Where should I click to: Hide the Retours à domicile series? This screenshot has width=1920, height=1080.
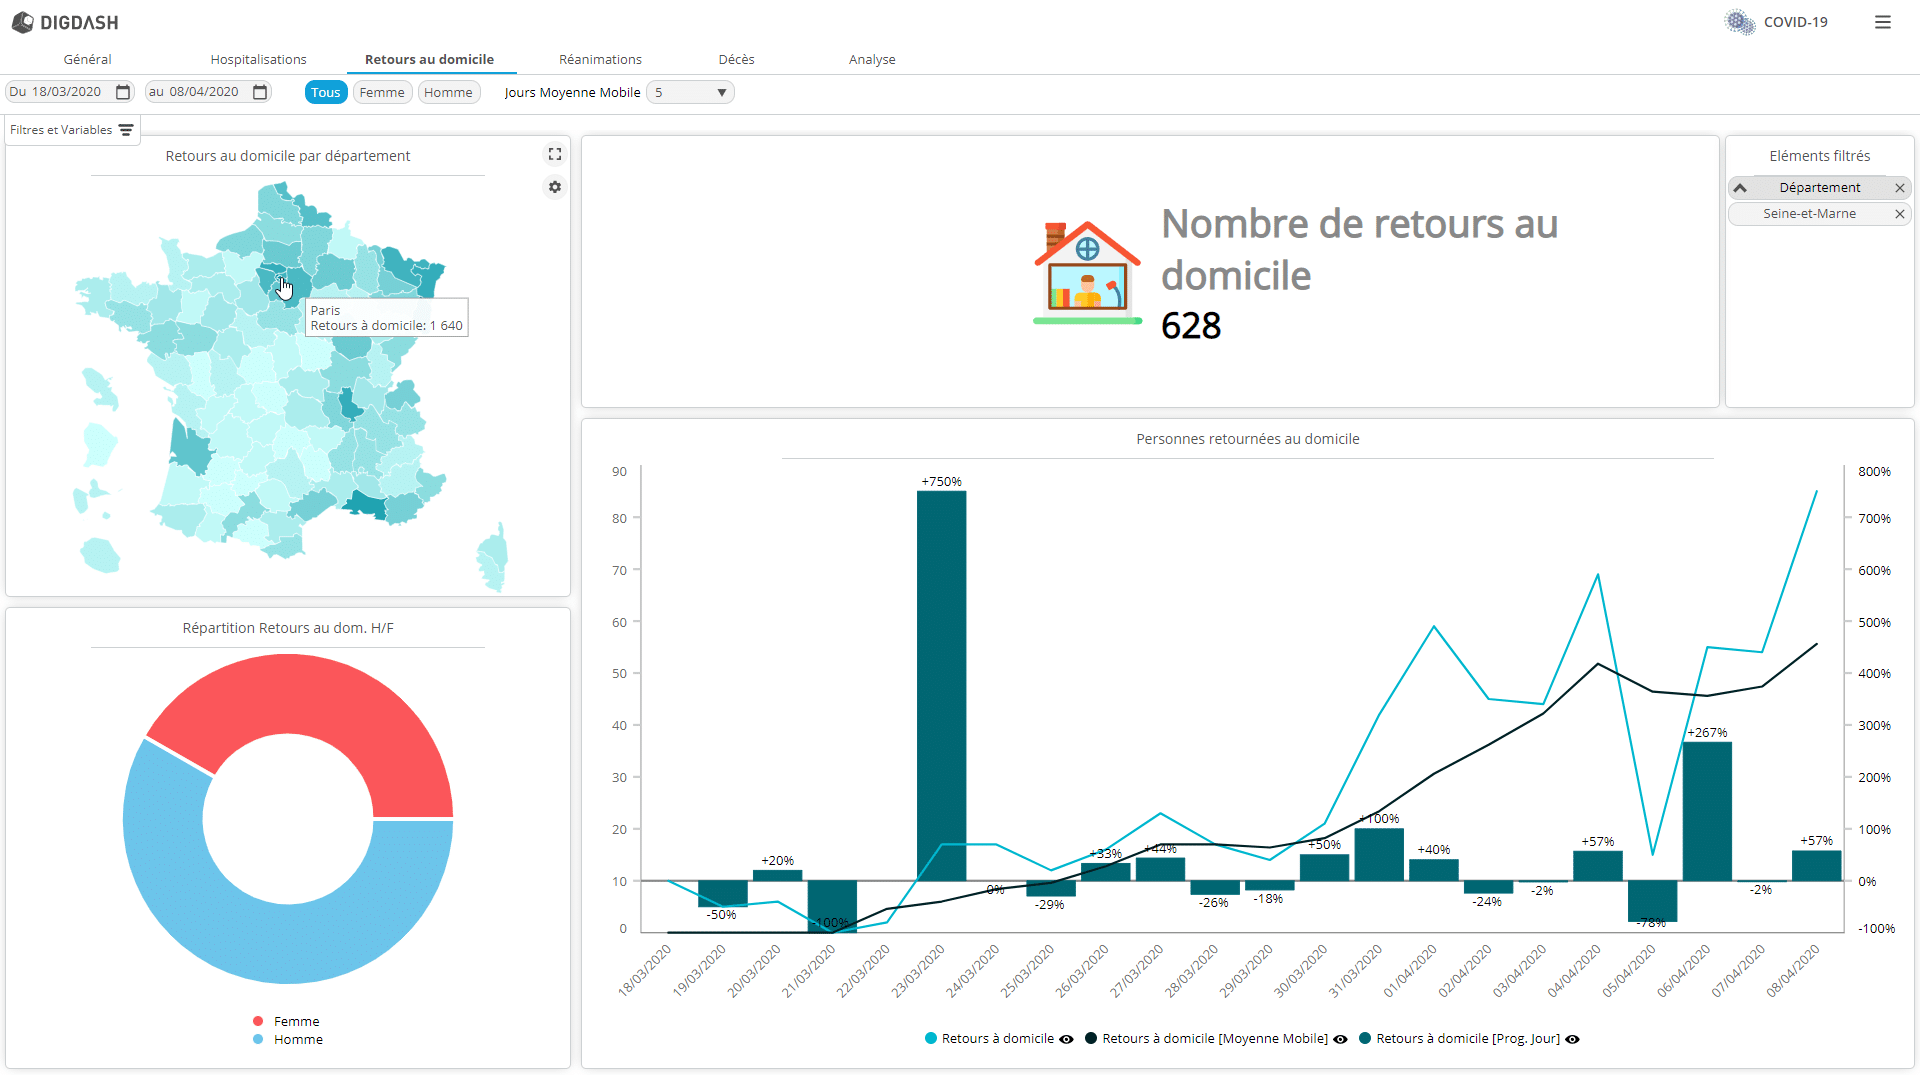pyautogui.click(x=1065, y=1039)
